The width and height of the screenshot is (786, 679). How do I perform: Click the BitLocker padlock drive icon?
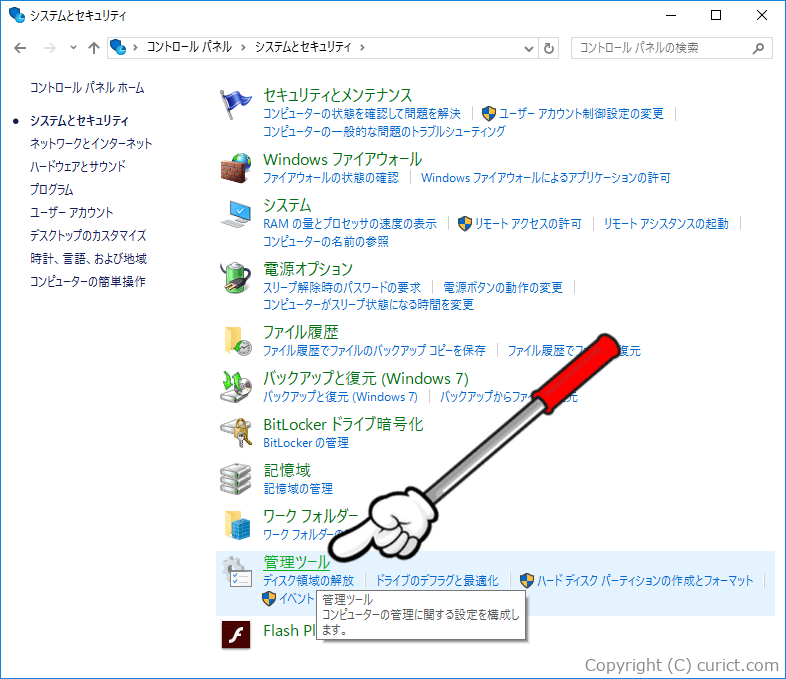point(236,432)
